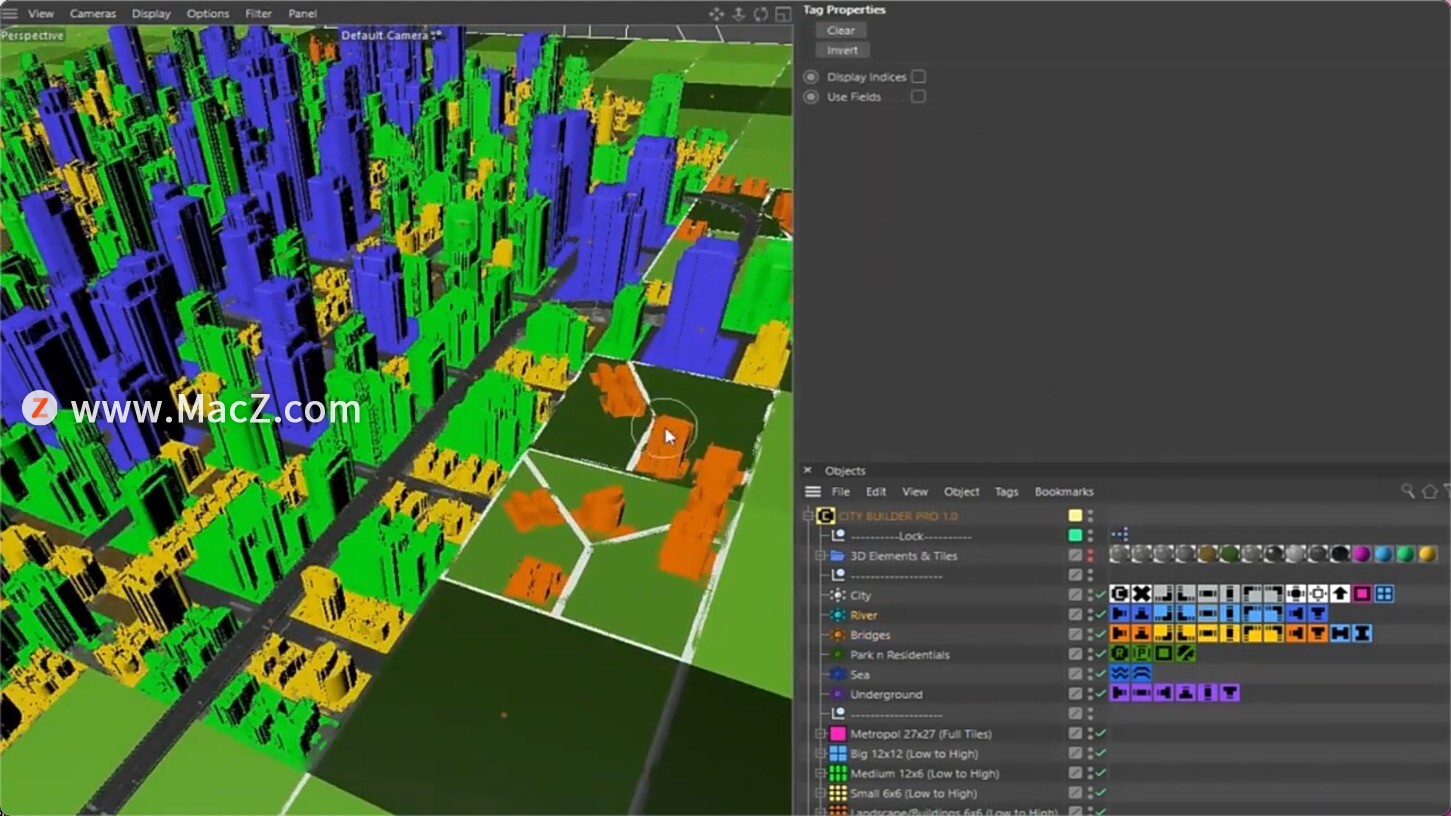Select the pink Metropol square icon
Image resolution: width=1451 pixels, height=816 pixels.
[838, 733]
